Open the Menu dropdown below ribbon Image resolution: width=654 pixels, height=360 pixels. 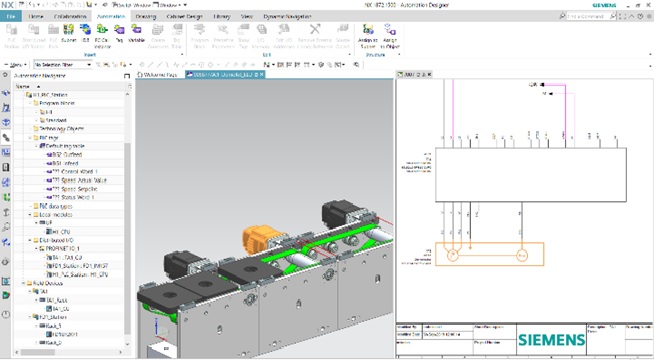tap(15, 65)
